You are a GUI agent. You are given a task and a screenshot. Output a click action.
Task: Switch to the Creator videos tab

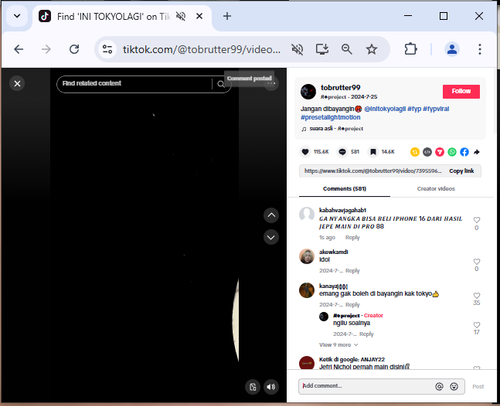click(x=436, y=189)
